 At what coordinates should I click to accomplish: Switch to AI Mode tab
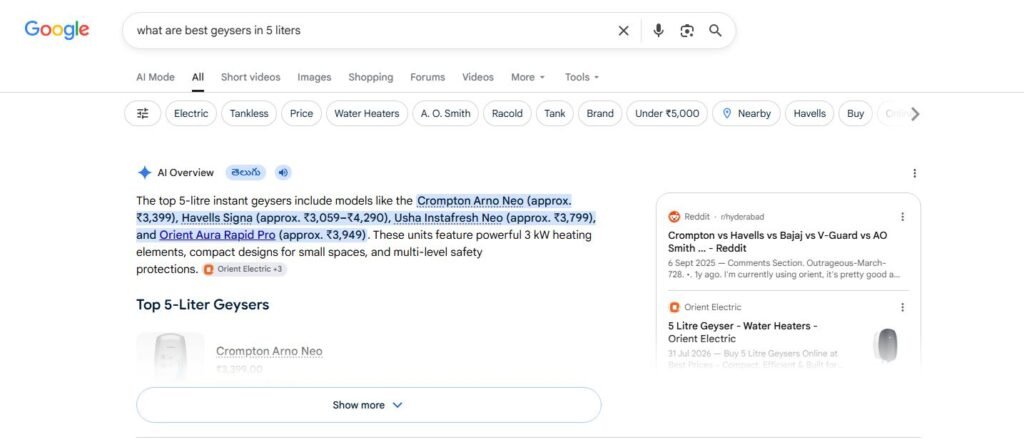[155, 77]
